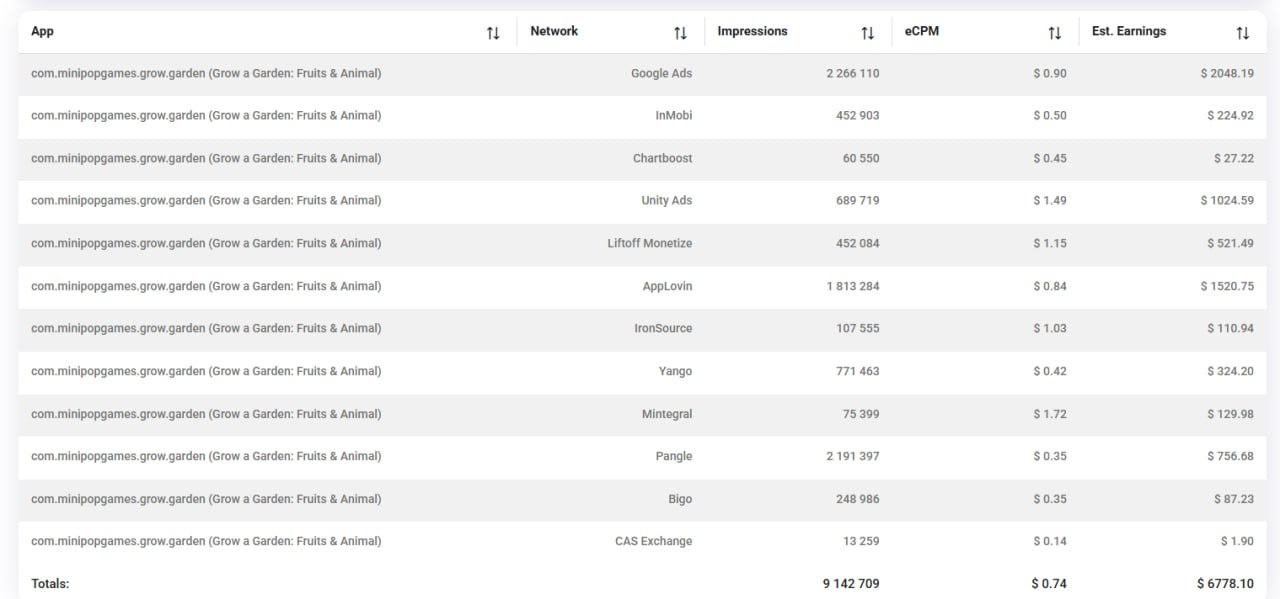The image size is (1280, 599).
Task: Select the AppLovin impressions value 1 813 284
Action: [853, 286]
